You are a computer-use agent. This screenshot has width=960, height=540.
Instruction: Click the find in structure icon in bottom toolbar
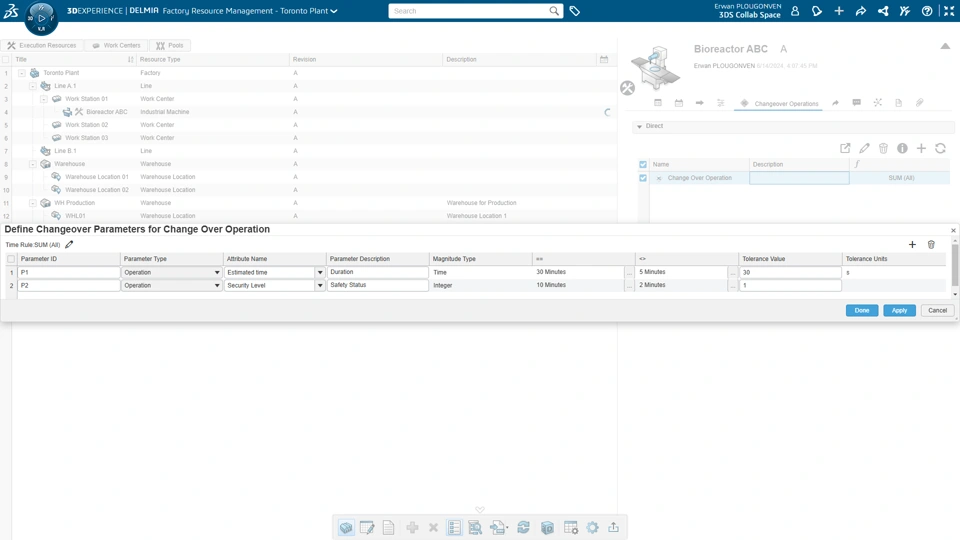click(475, 527)
